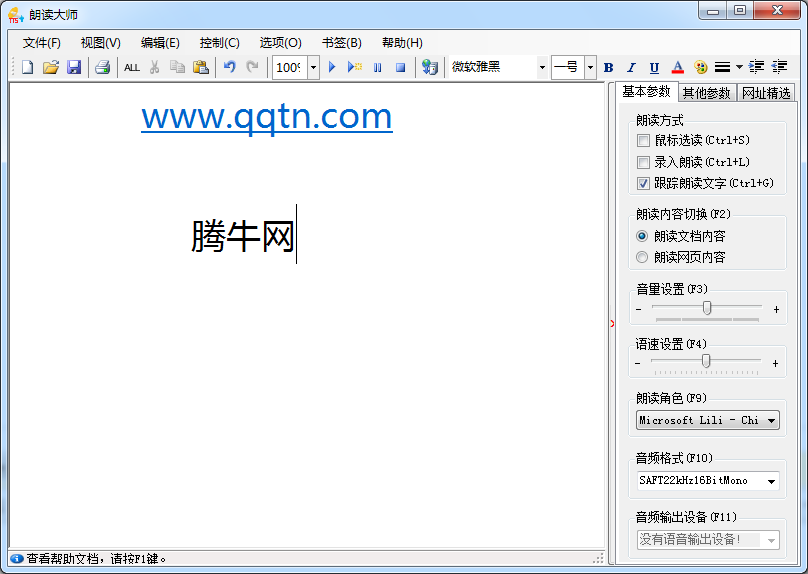The width and height of the screenshot is (808, 574).
Task: Open the 文件(F) menu
Action: point(41,43)
